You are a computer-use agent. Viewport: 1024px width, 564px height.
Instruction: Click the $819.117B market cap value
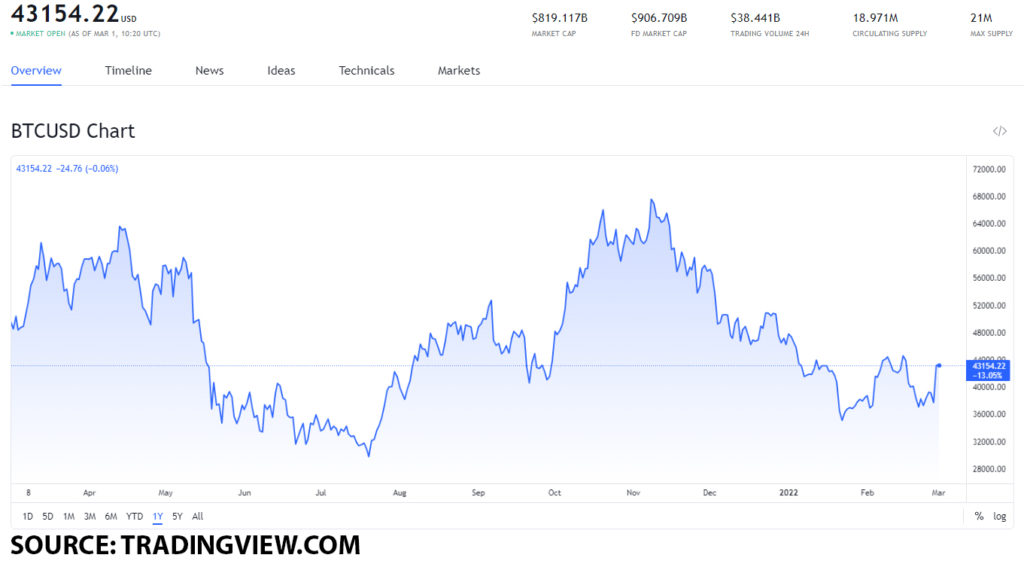[x=559, y=18]
